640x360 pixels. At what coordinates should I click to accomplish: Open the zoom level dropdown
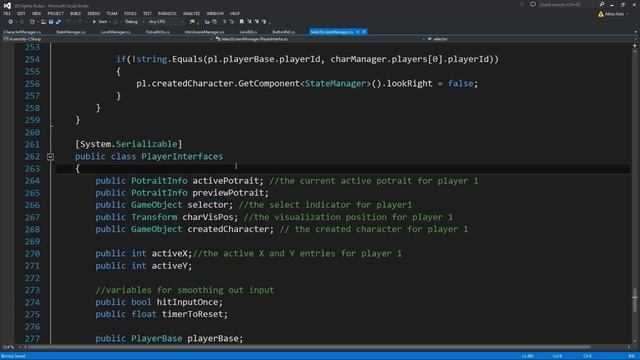11,347
